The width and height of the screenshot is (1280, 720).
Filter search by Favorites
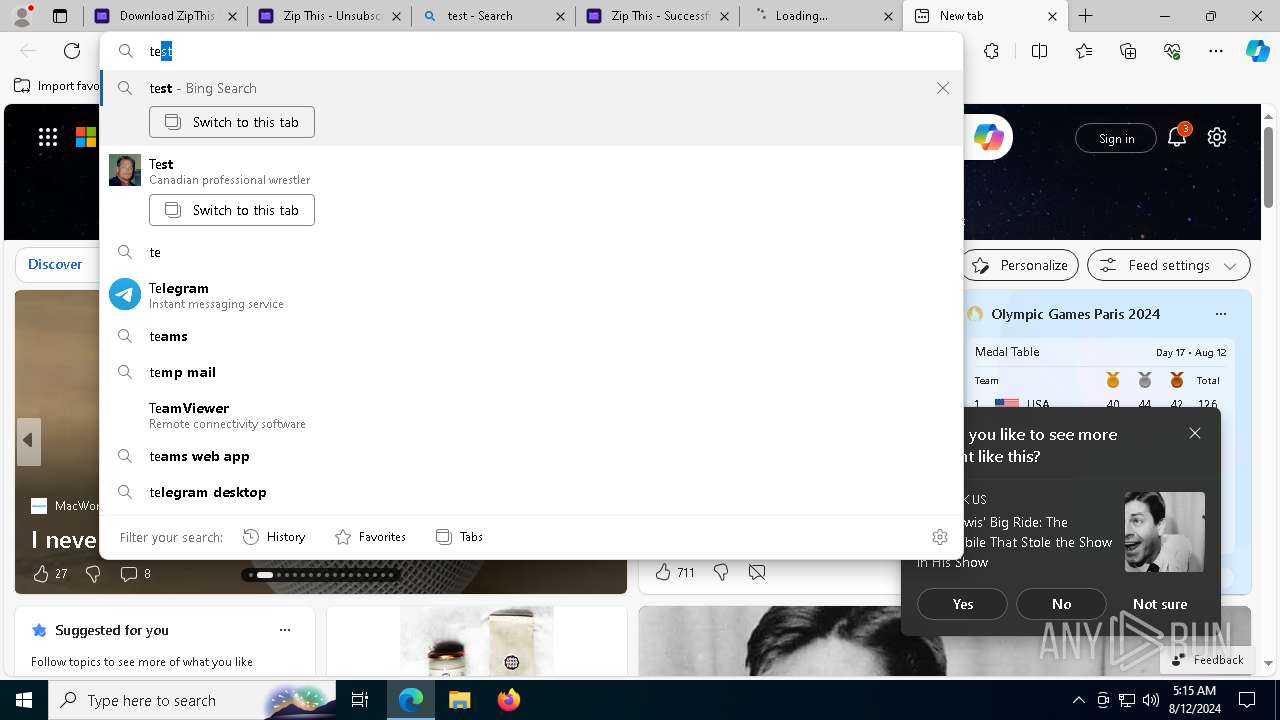[x=370, y=537]
